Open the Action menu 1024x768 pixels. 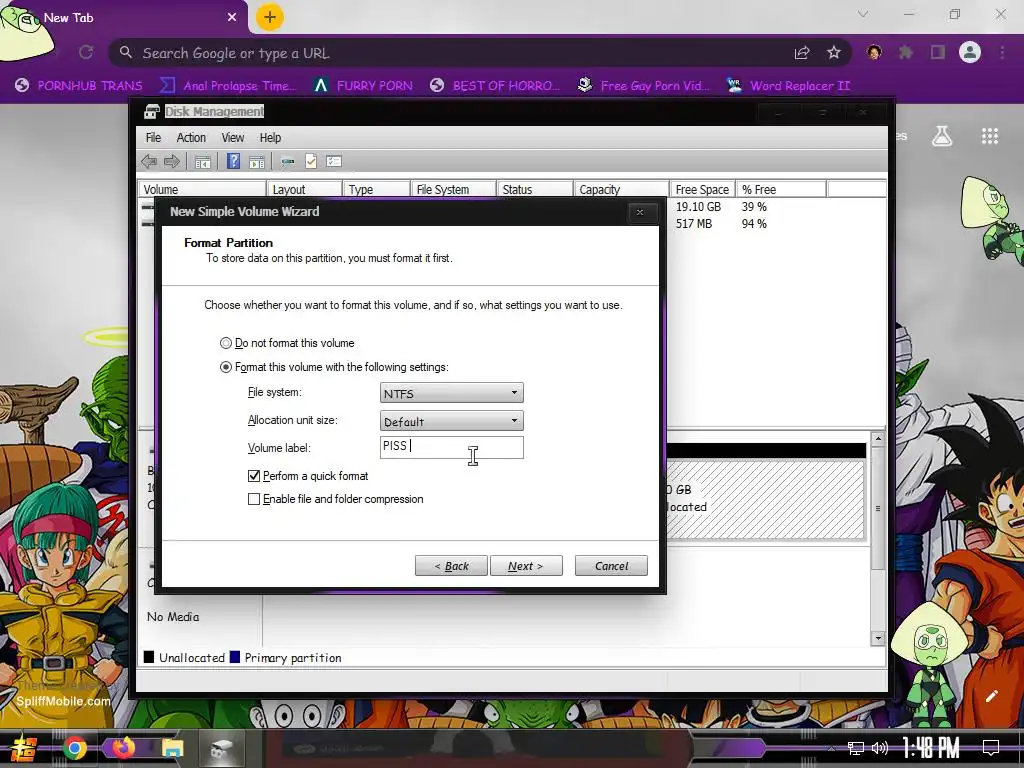coord(191,138)
